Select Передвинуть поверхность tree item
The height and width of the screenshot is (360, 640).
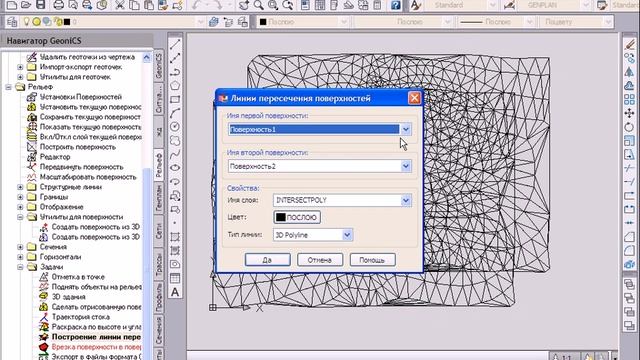pyautogui.click(x=81, y=167)
